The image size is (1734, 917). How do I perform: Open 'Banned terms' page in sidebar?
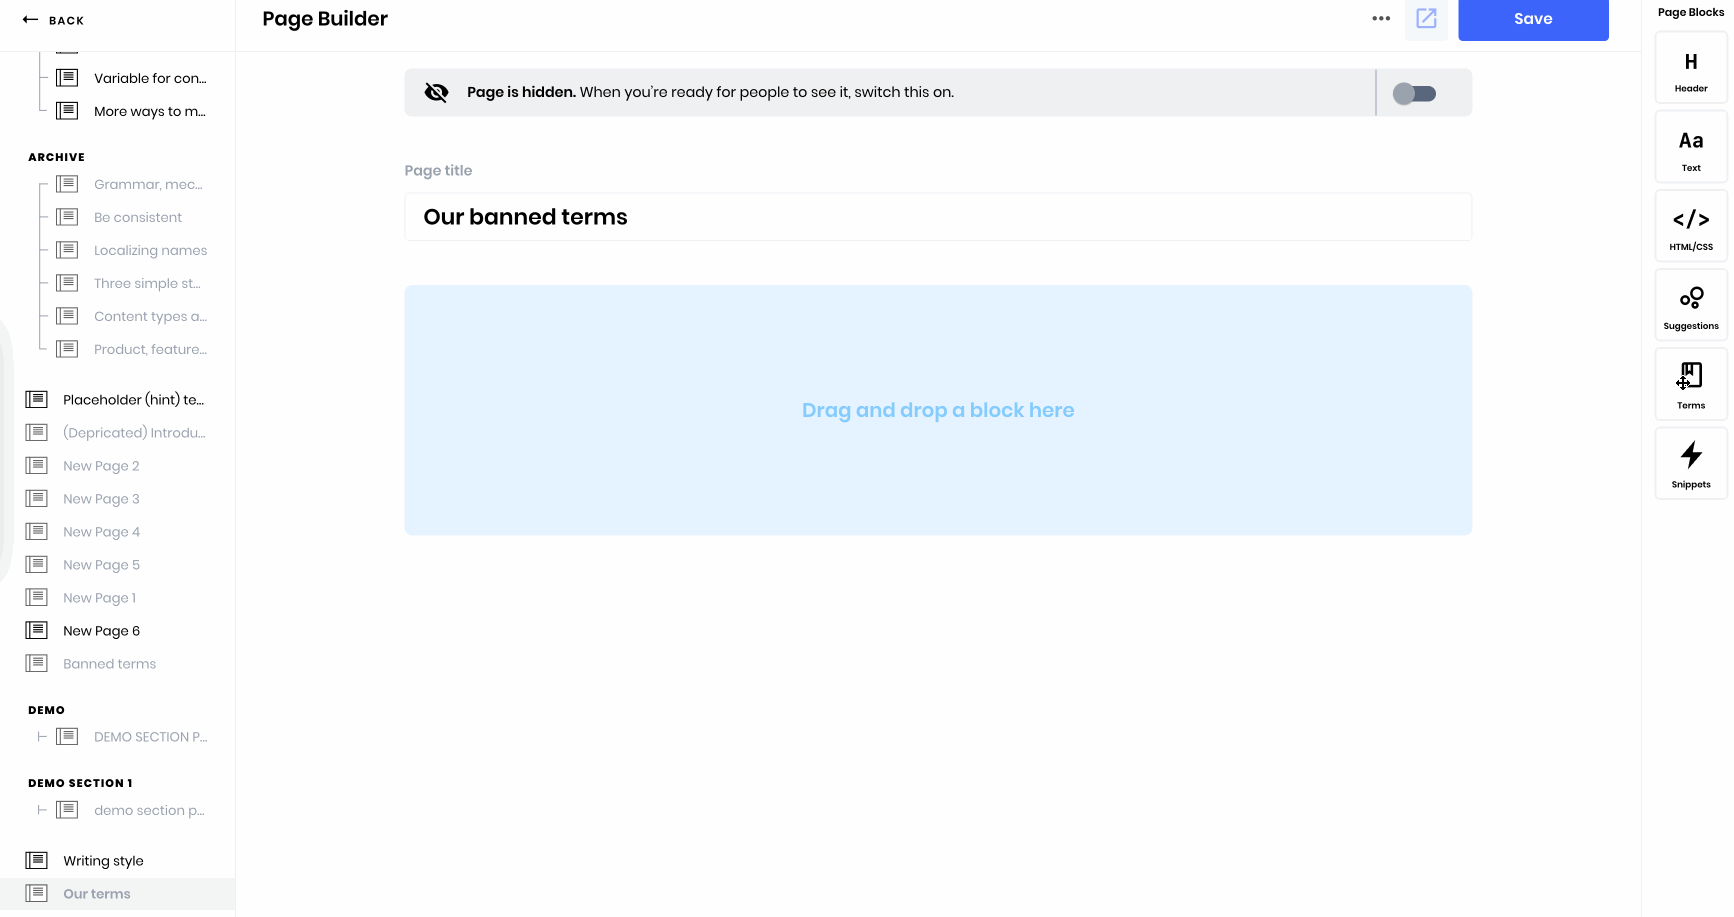(x=109, y=664)
